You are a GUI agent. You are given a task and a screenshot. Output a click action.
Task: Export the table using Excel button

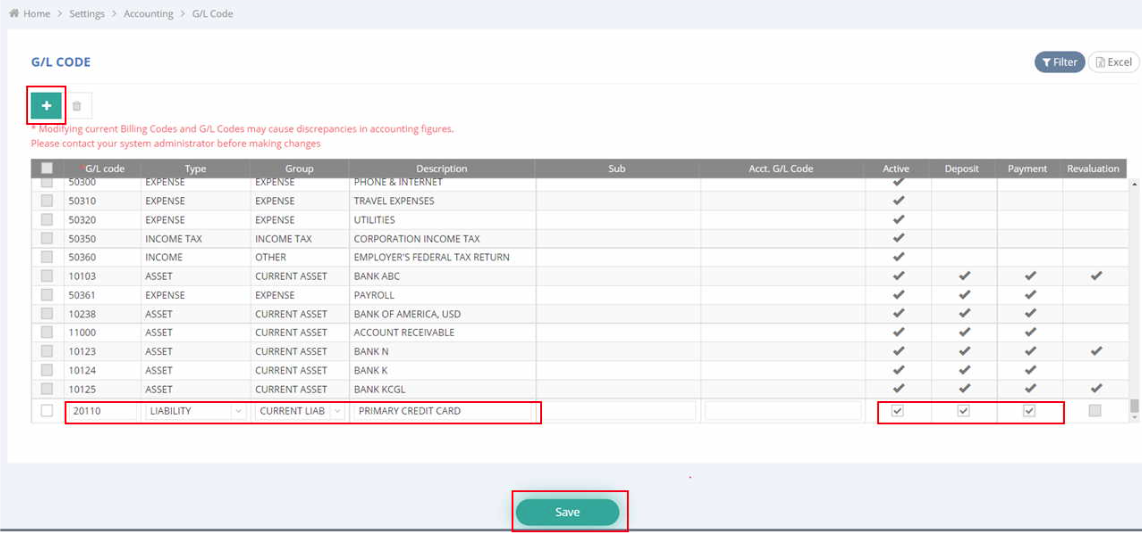1113,62
